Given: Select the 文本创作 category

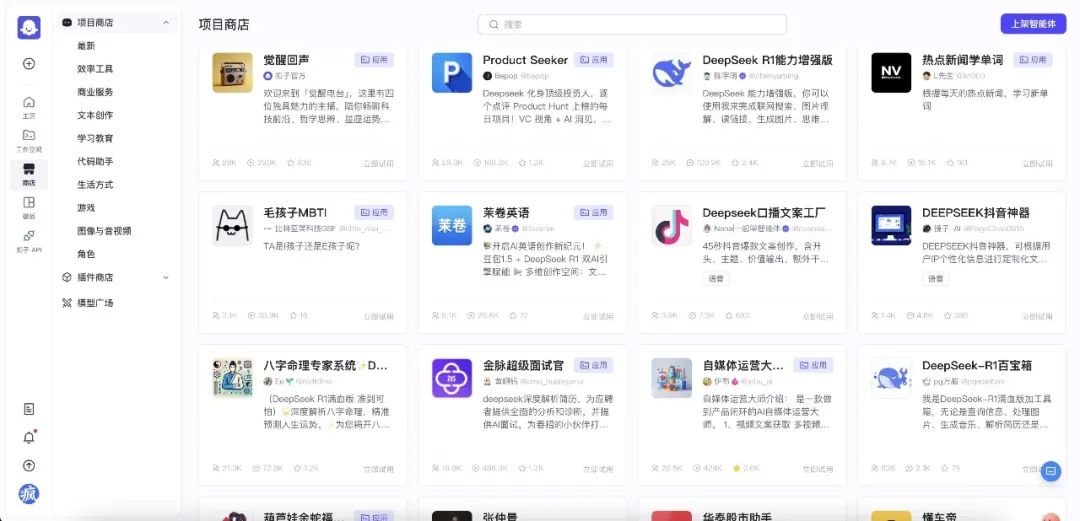Looking at the screenshot, I should tap(95, 115).
